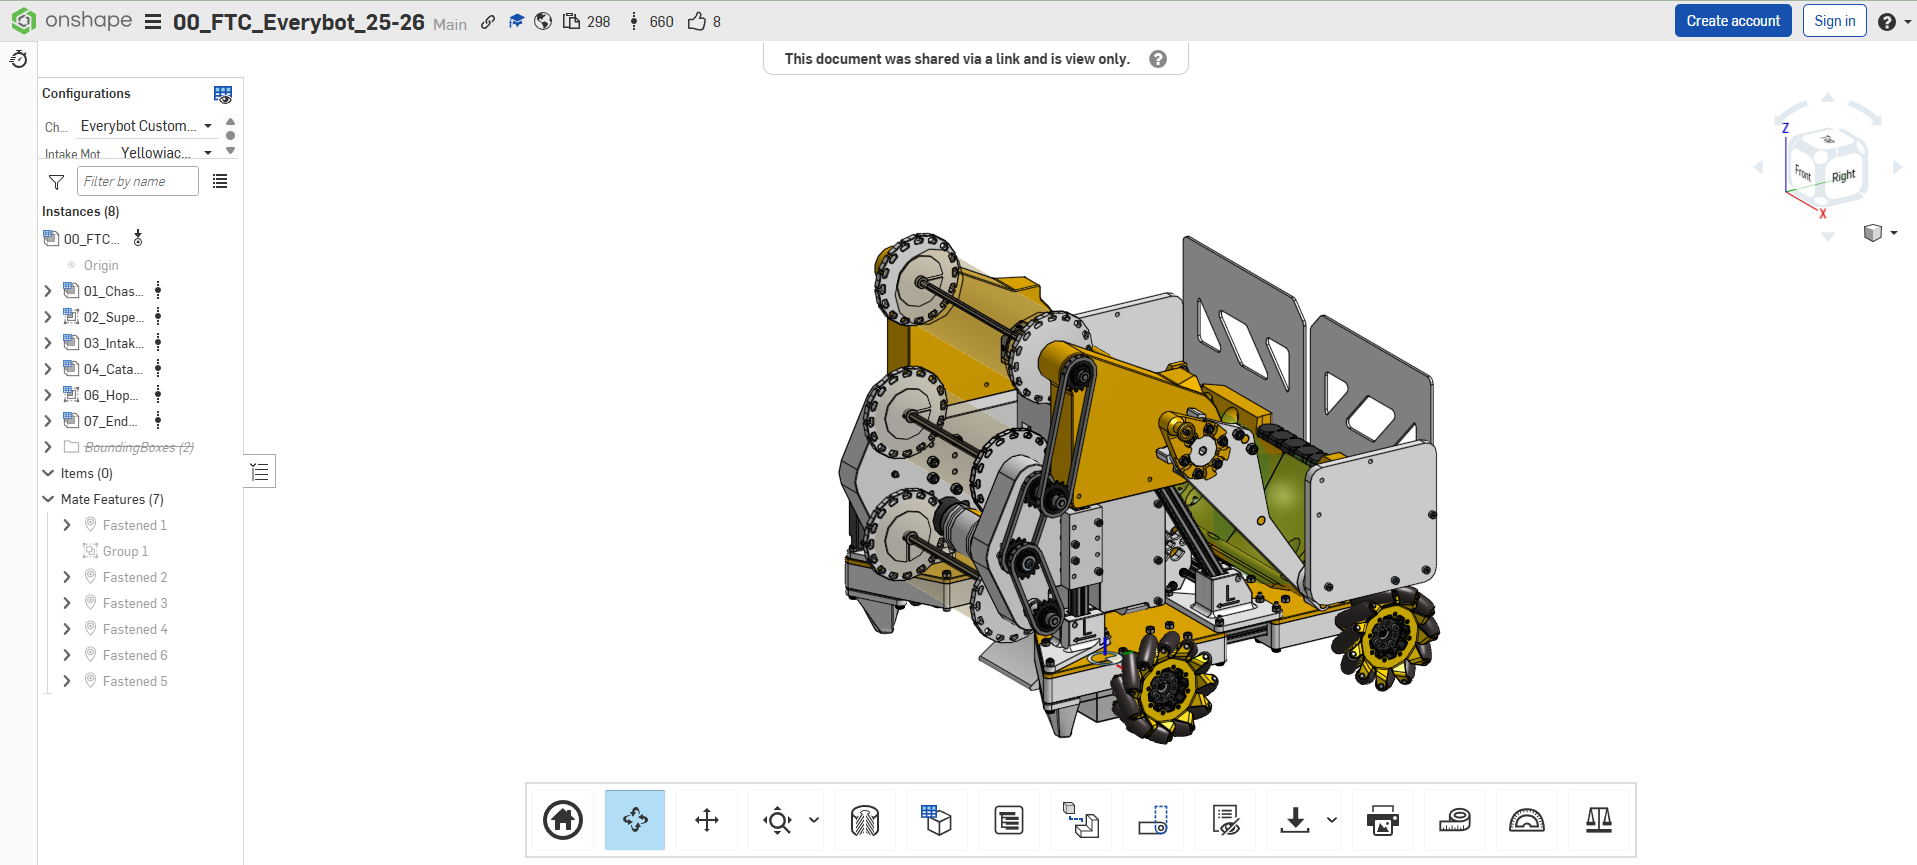Click the configurations panel scroll dot
Screen dimensions: 1917x865
(x=231, y=135)
